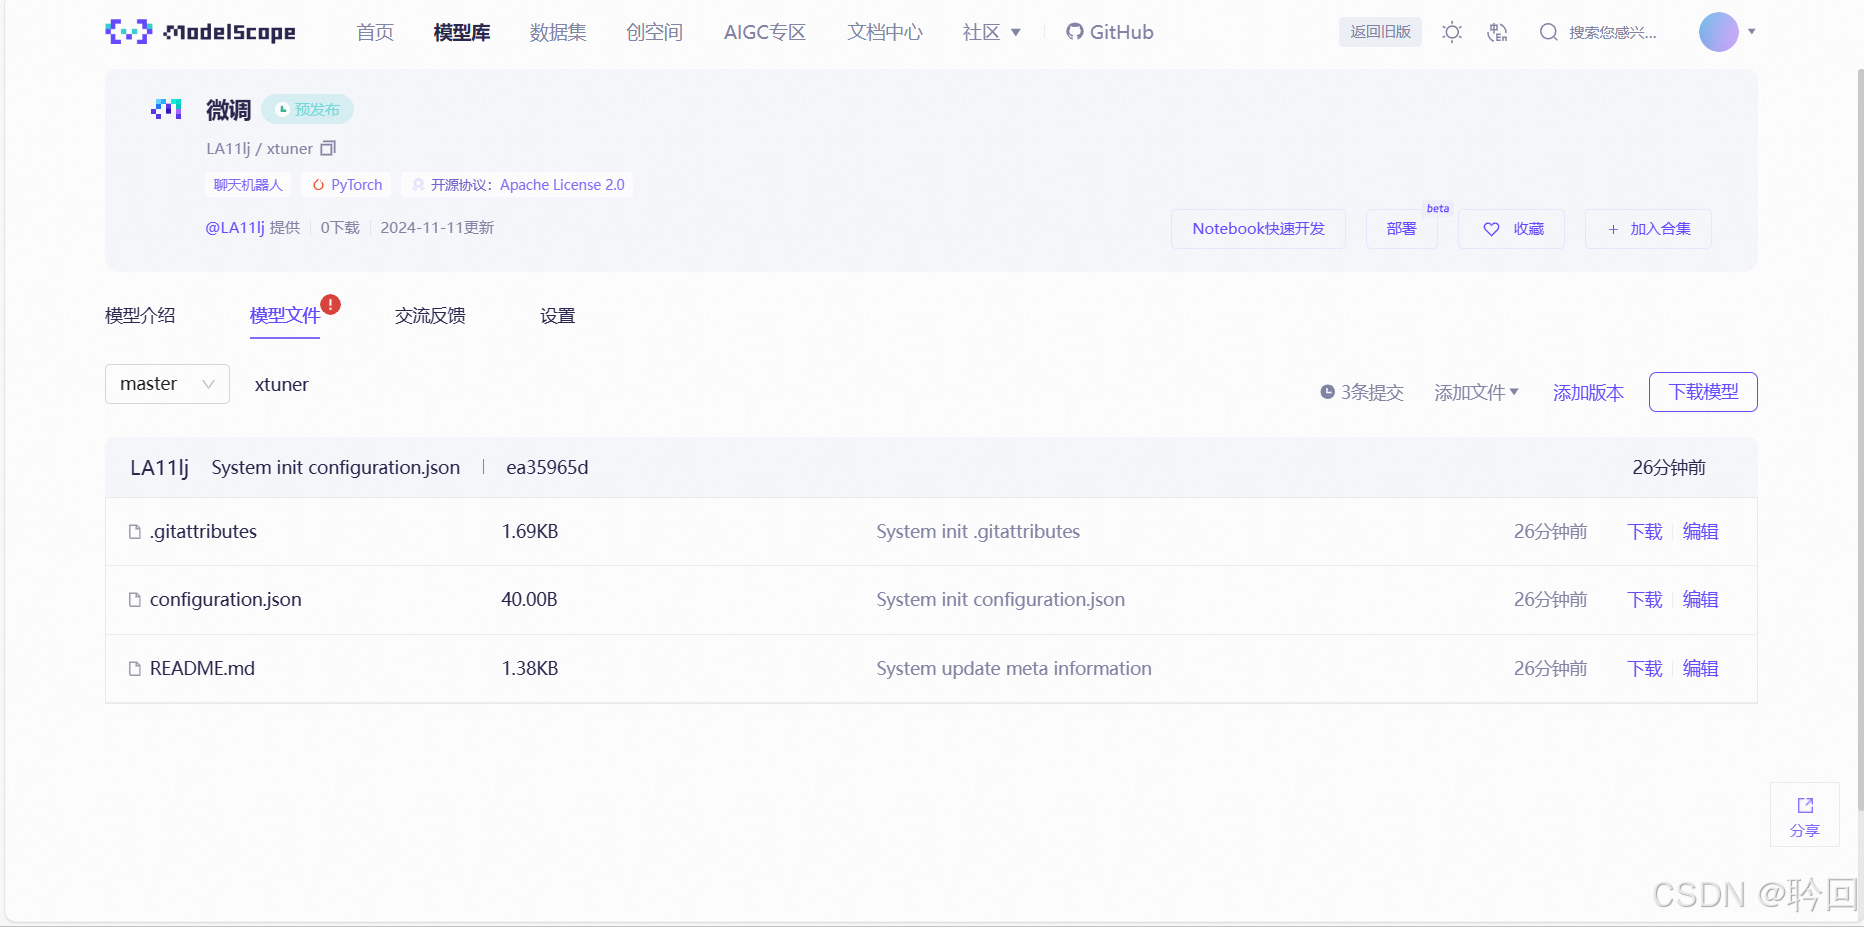Click the ModelScope logo
Image resolution: width=1864 pixels, height=927 pixels.
click(199, 31)
